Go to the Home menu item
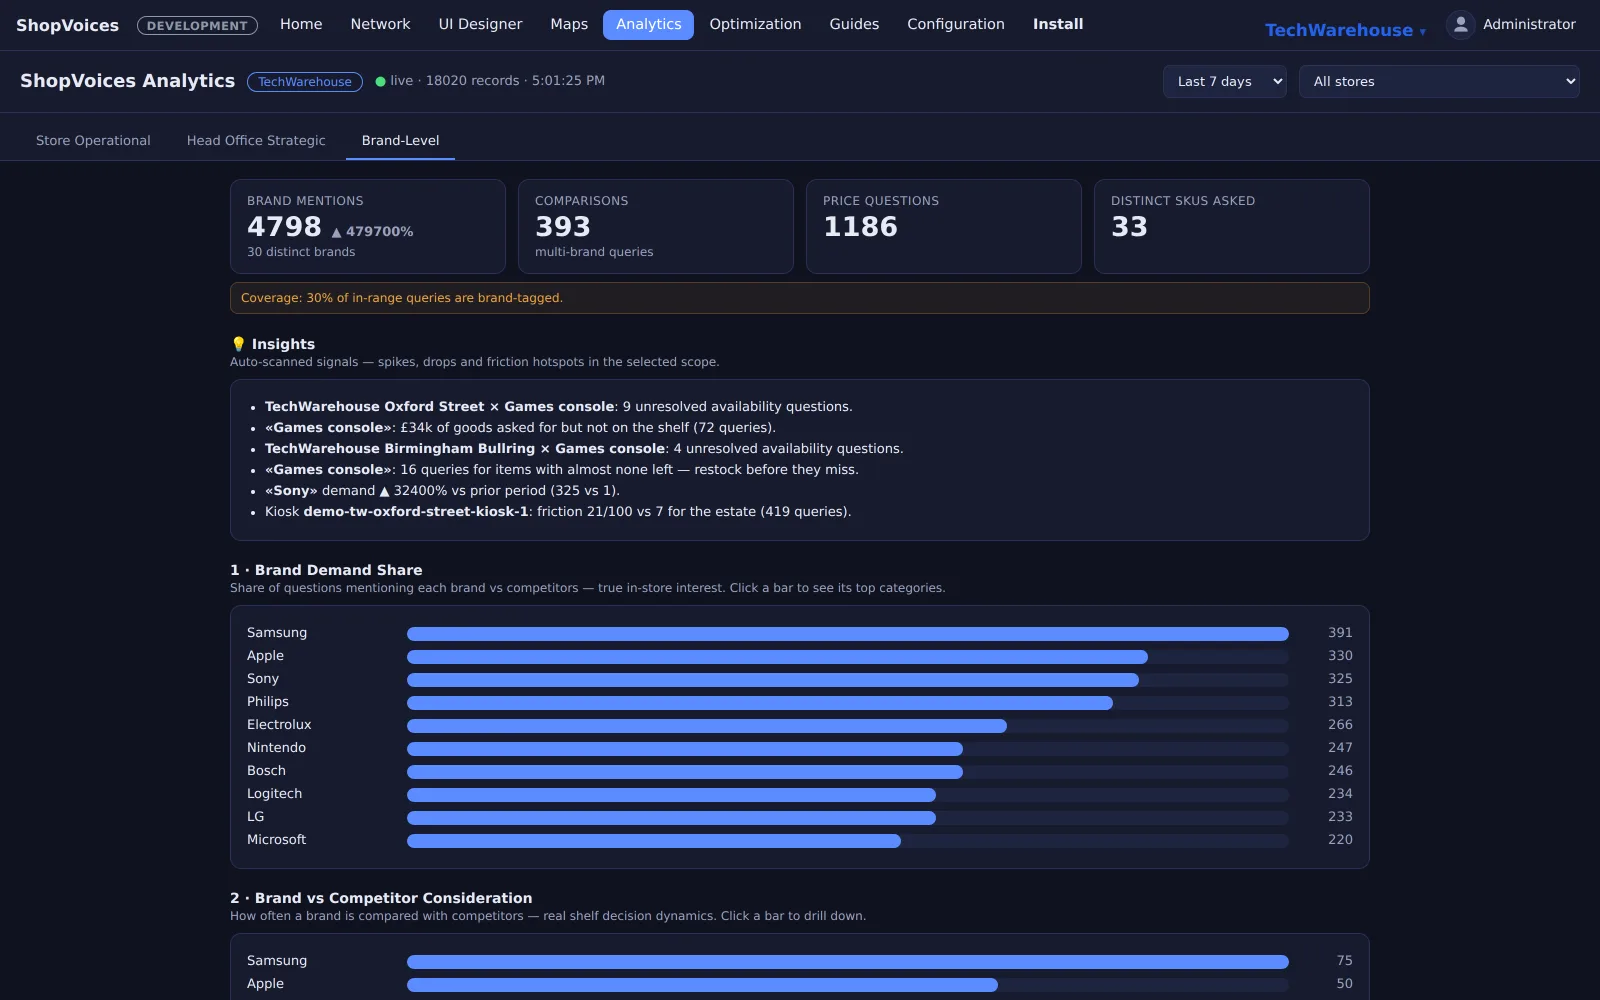 301,24
